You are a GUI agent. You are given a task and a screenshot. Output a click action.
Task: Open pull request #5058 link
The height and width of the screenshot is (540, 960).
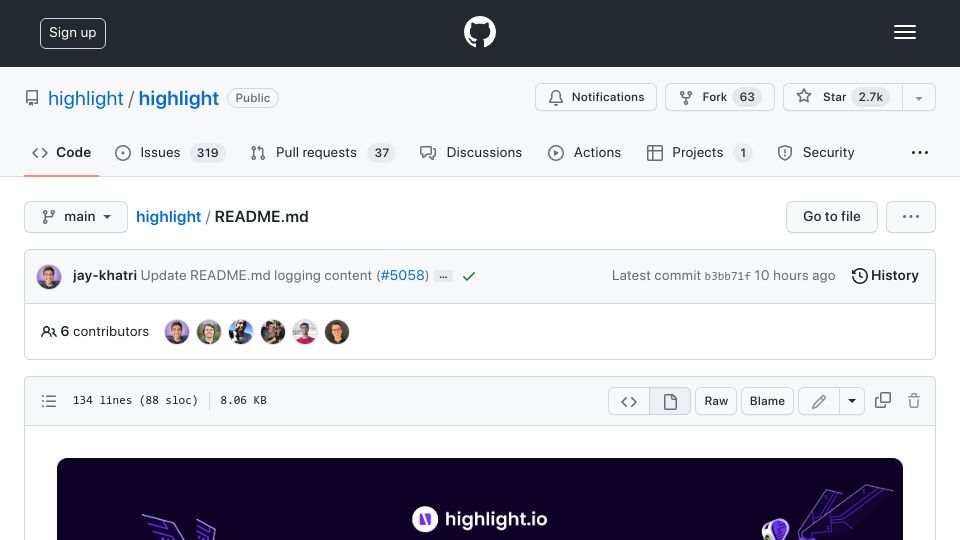pos(402,276)
